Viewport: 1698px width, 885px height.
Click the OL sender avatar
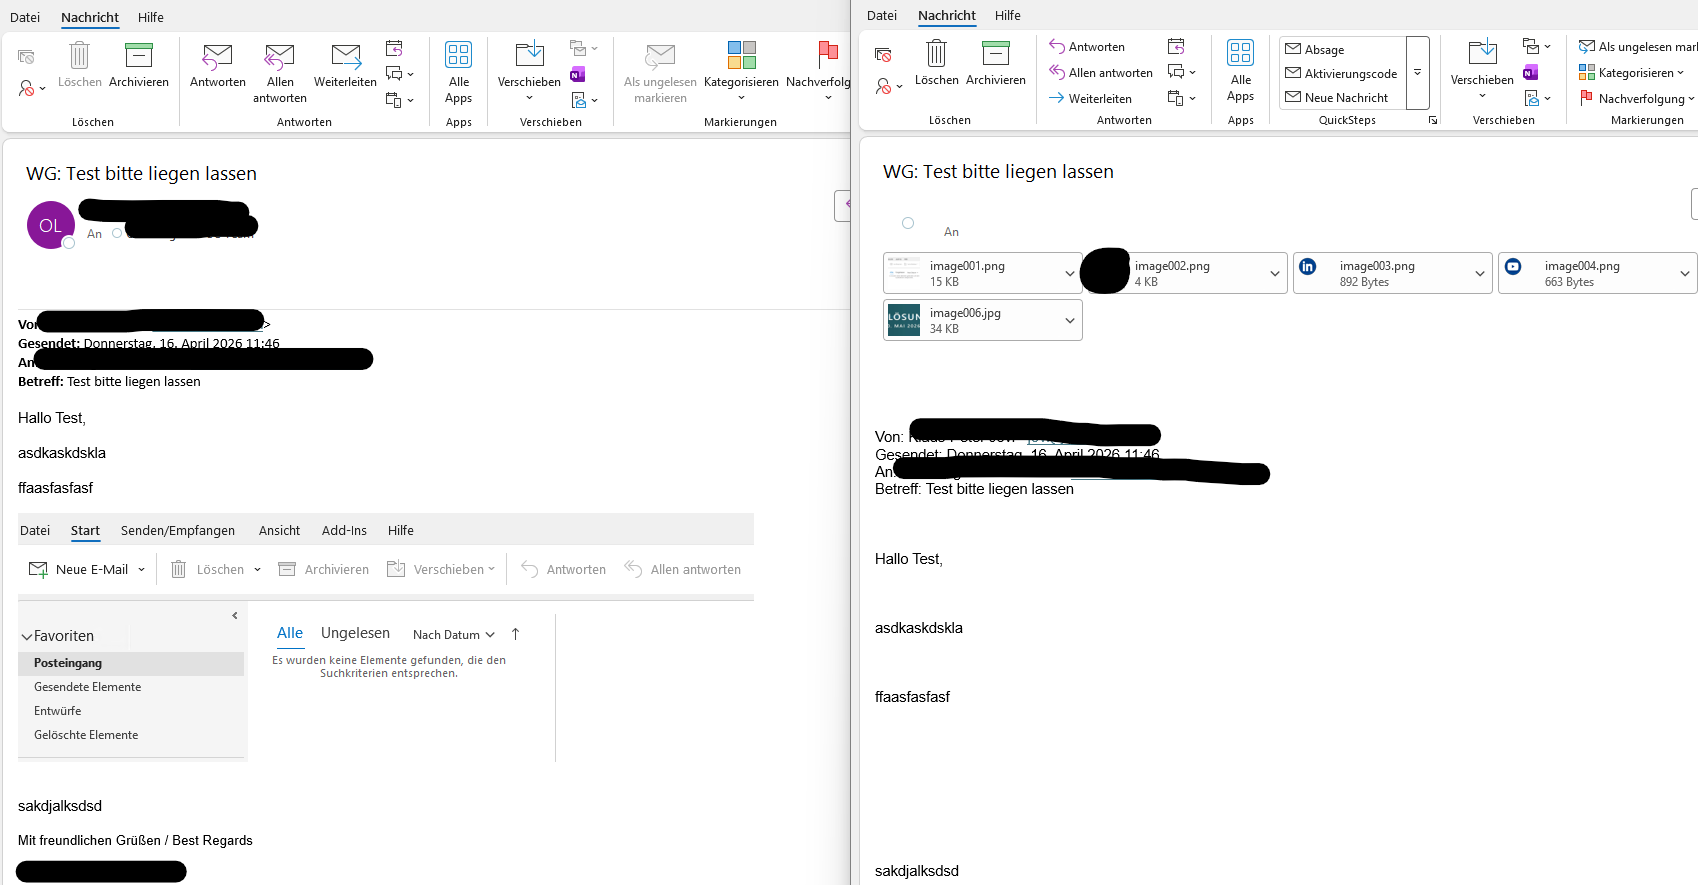pos(50,225)
